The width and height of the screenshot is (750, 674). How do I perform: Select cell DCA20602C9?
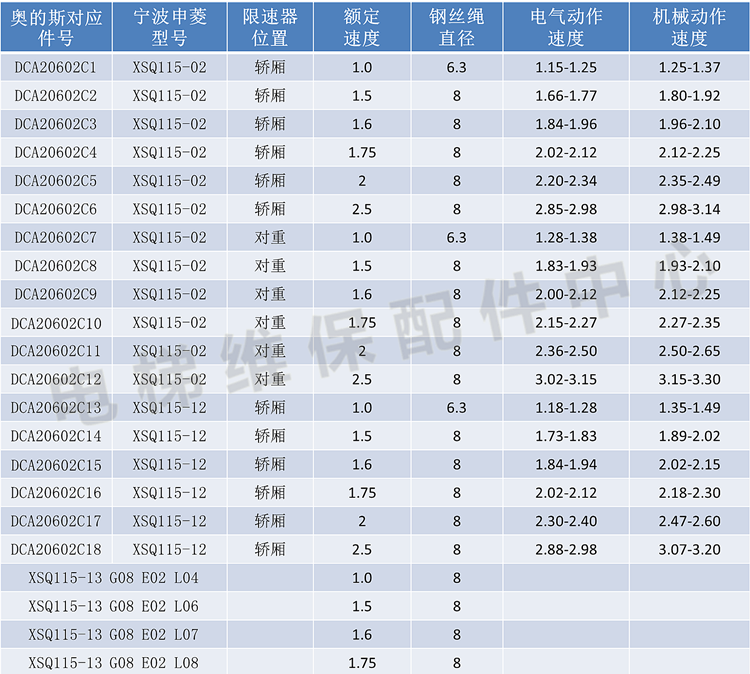tap(56, 294)
